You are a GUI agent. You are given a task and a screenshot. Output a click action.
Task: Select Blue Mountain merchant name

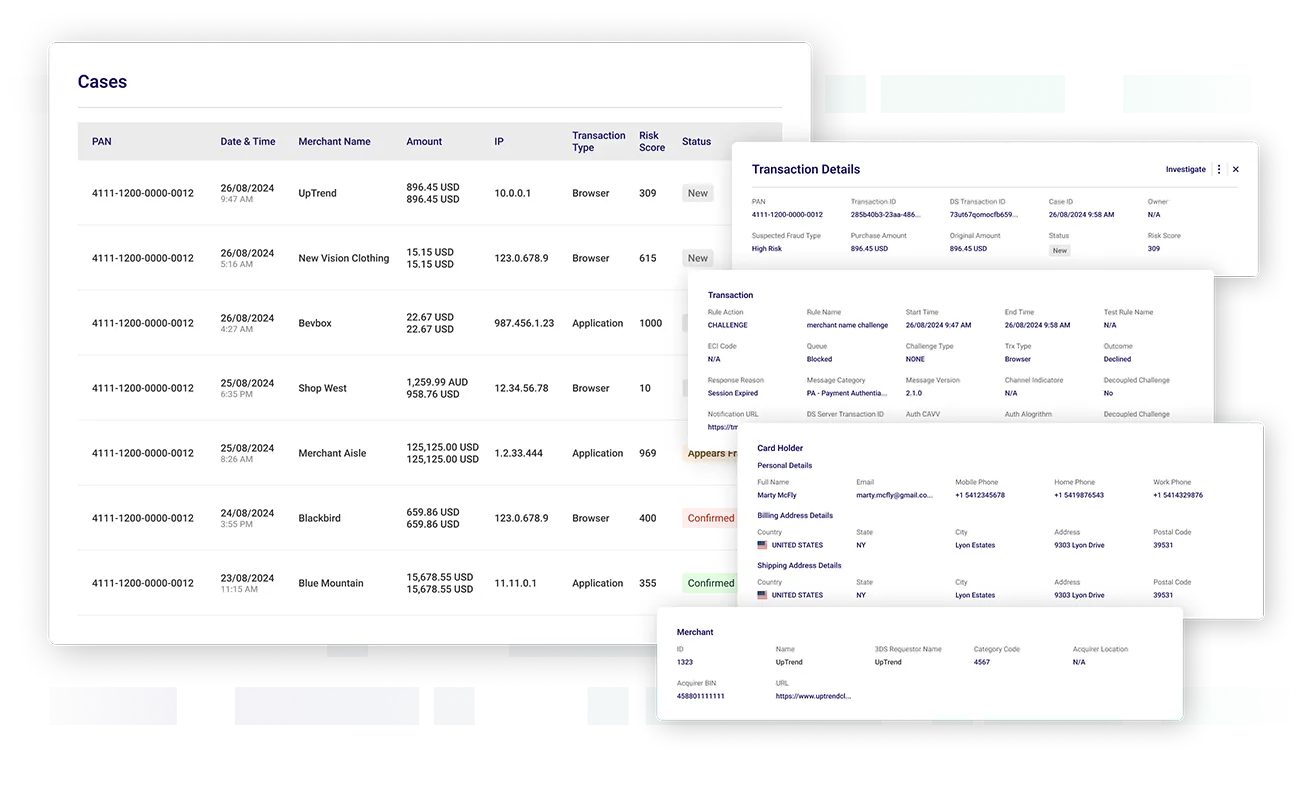(331, 583)
